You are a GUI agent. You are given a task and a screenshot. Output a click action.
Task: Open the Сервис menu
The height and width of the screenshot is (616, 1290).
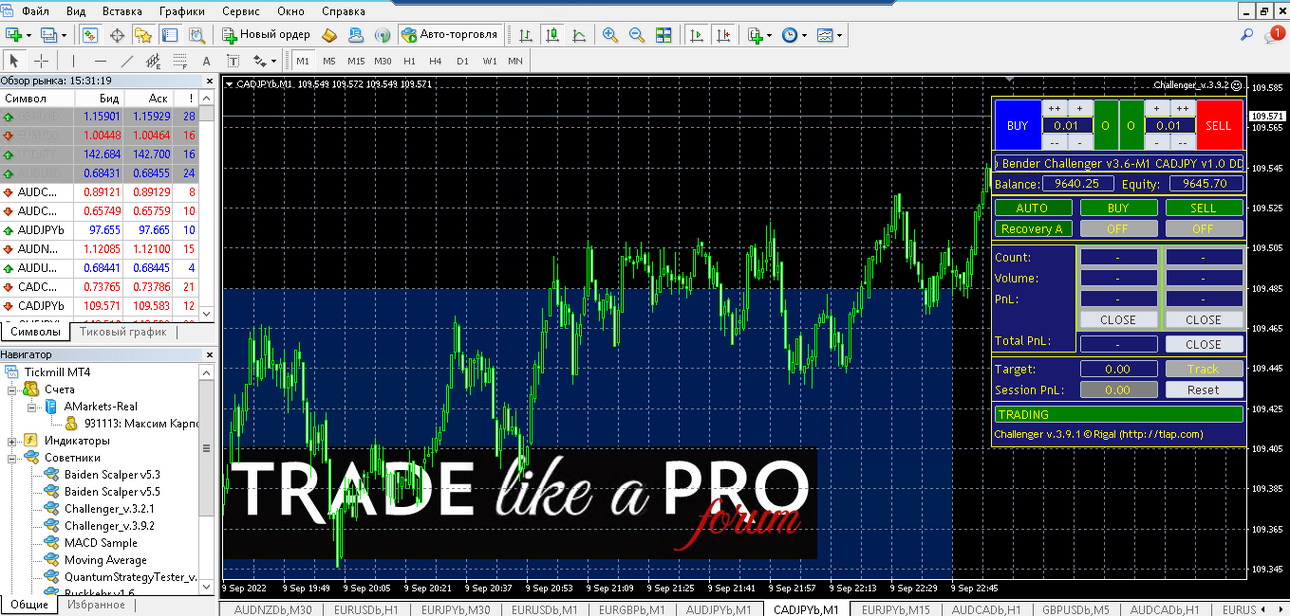coord(241,11)
